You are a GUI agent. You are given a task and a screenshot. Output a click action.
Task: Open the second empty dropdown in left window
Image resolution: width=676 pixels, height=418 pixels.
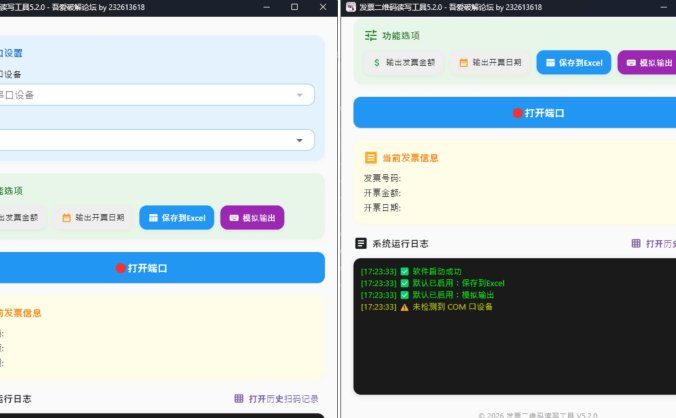pyautogui.click(x=157, y=140)
